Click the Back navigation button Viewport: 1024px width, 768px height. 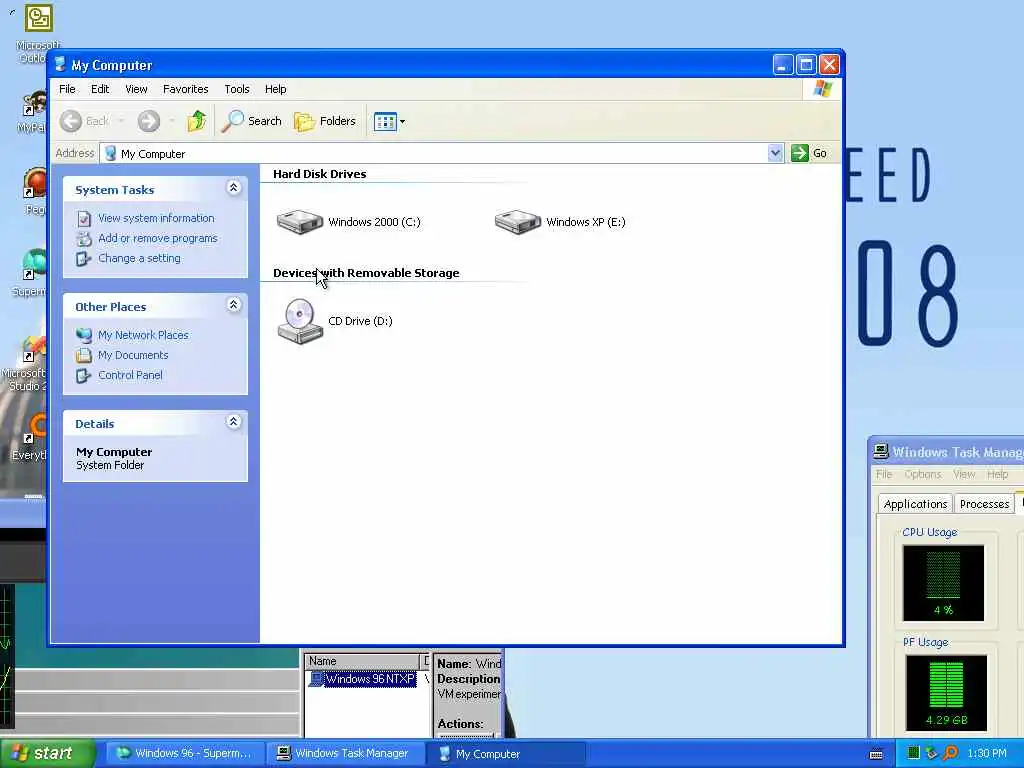pos(84,121)
